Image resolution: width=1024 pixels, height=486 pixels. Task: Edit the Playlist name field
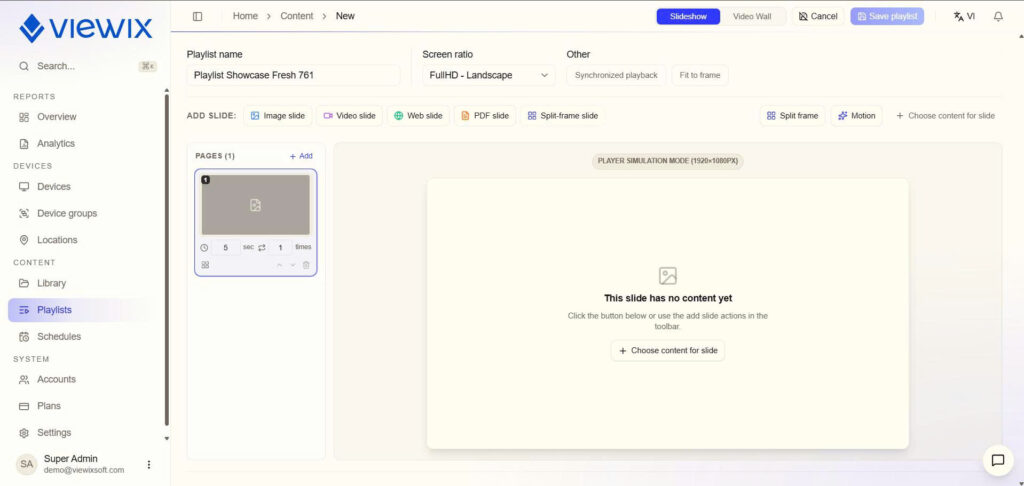[x=293, y=75]
